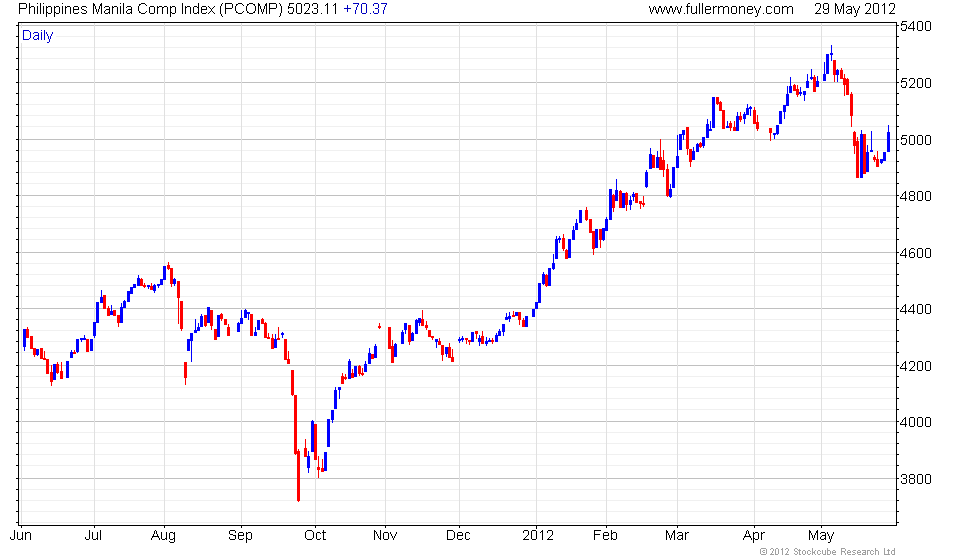Open the www.fullermoney.com link
Viewport: 980px width, 560px height.
tap(721, 9)
